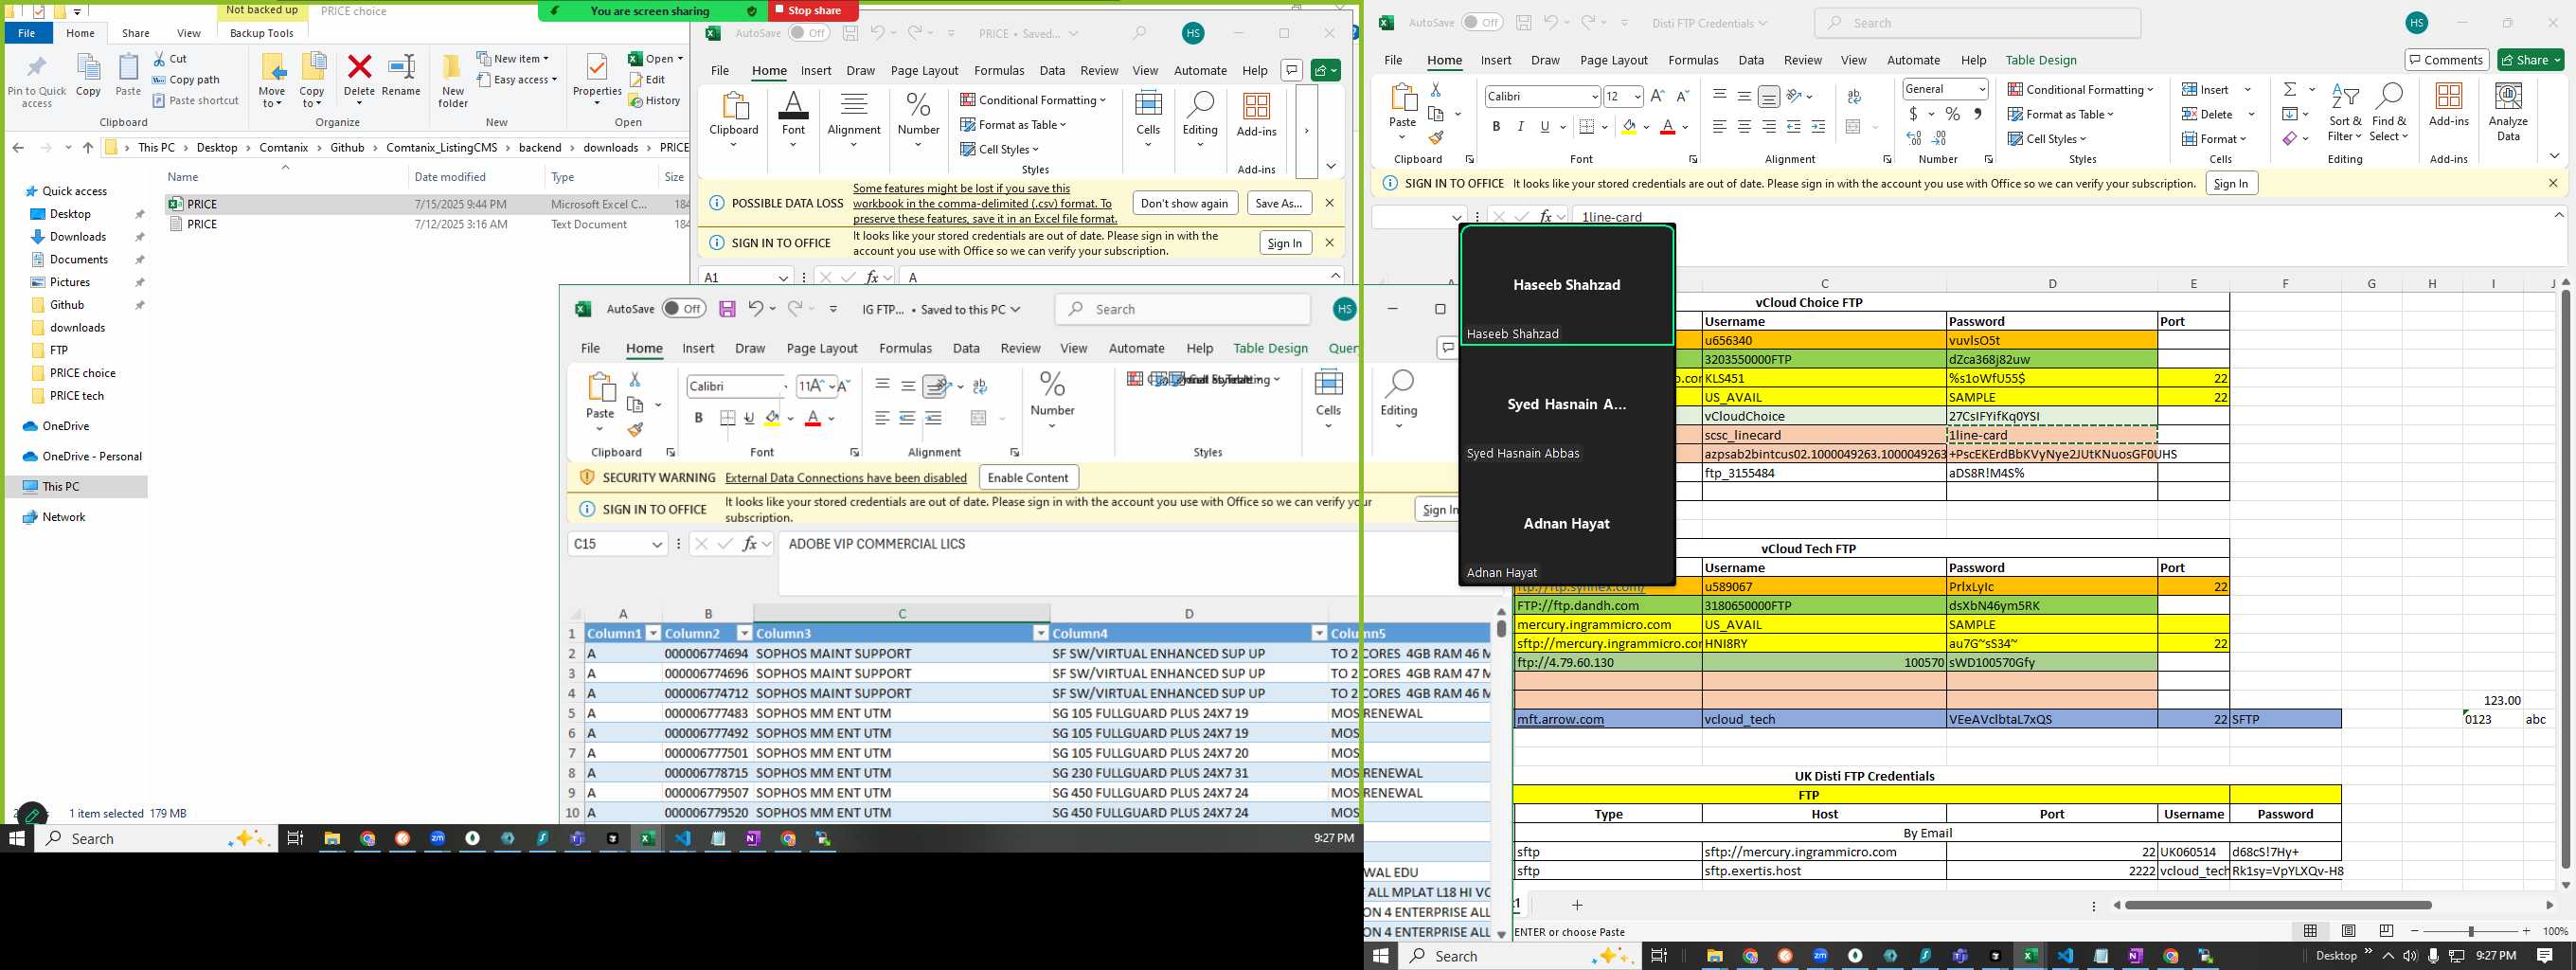
Task: Click horizontal scrollbar in Disti FTP Credentials
Action: [2277, 905]
